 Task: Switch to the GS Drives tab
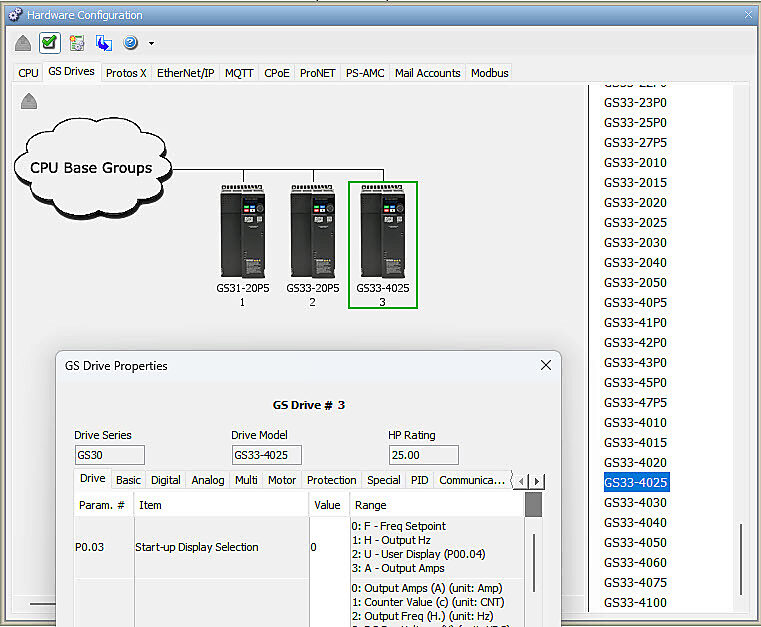pyautogui.click(x=71, y=71)
